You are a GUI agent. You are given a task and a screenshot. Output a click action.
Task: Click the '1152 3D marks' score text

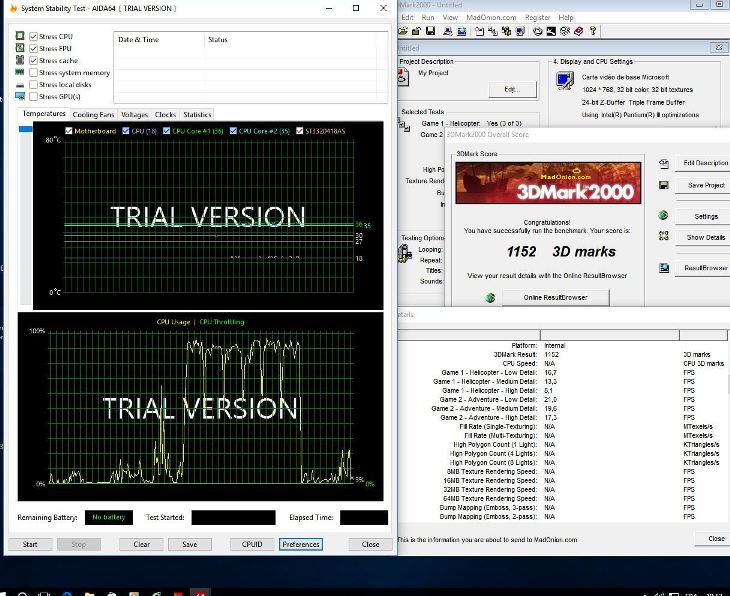pos(561,251)
